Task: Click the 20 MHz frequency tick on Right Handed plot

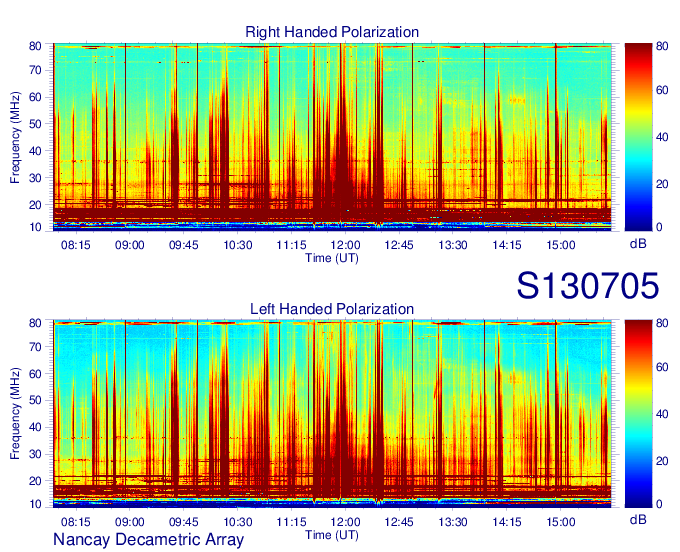Action: (35, 205)
